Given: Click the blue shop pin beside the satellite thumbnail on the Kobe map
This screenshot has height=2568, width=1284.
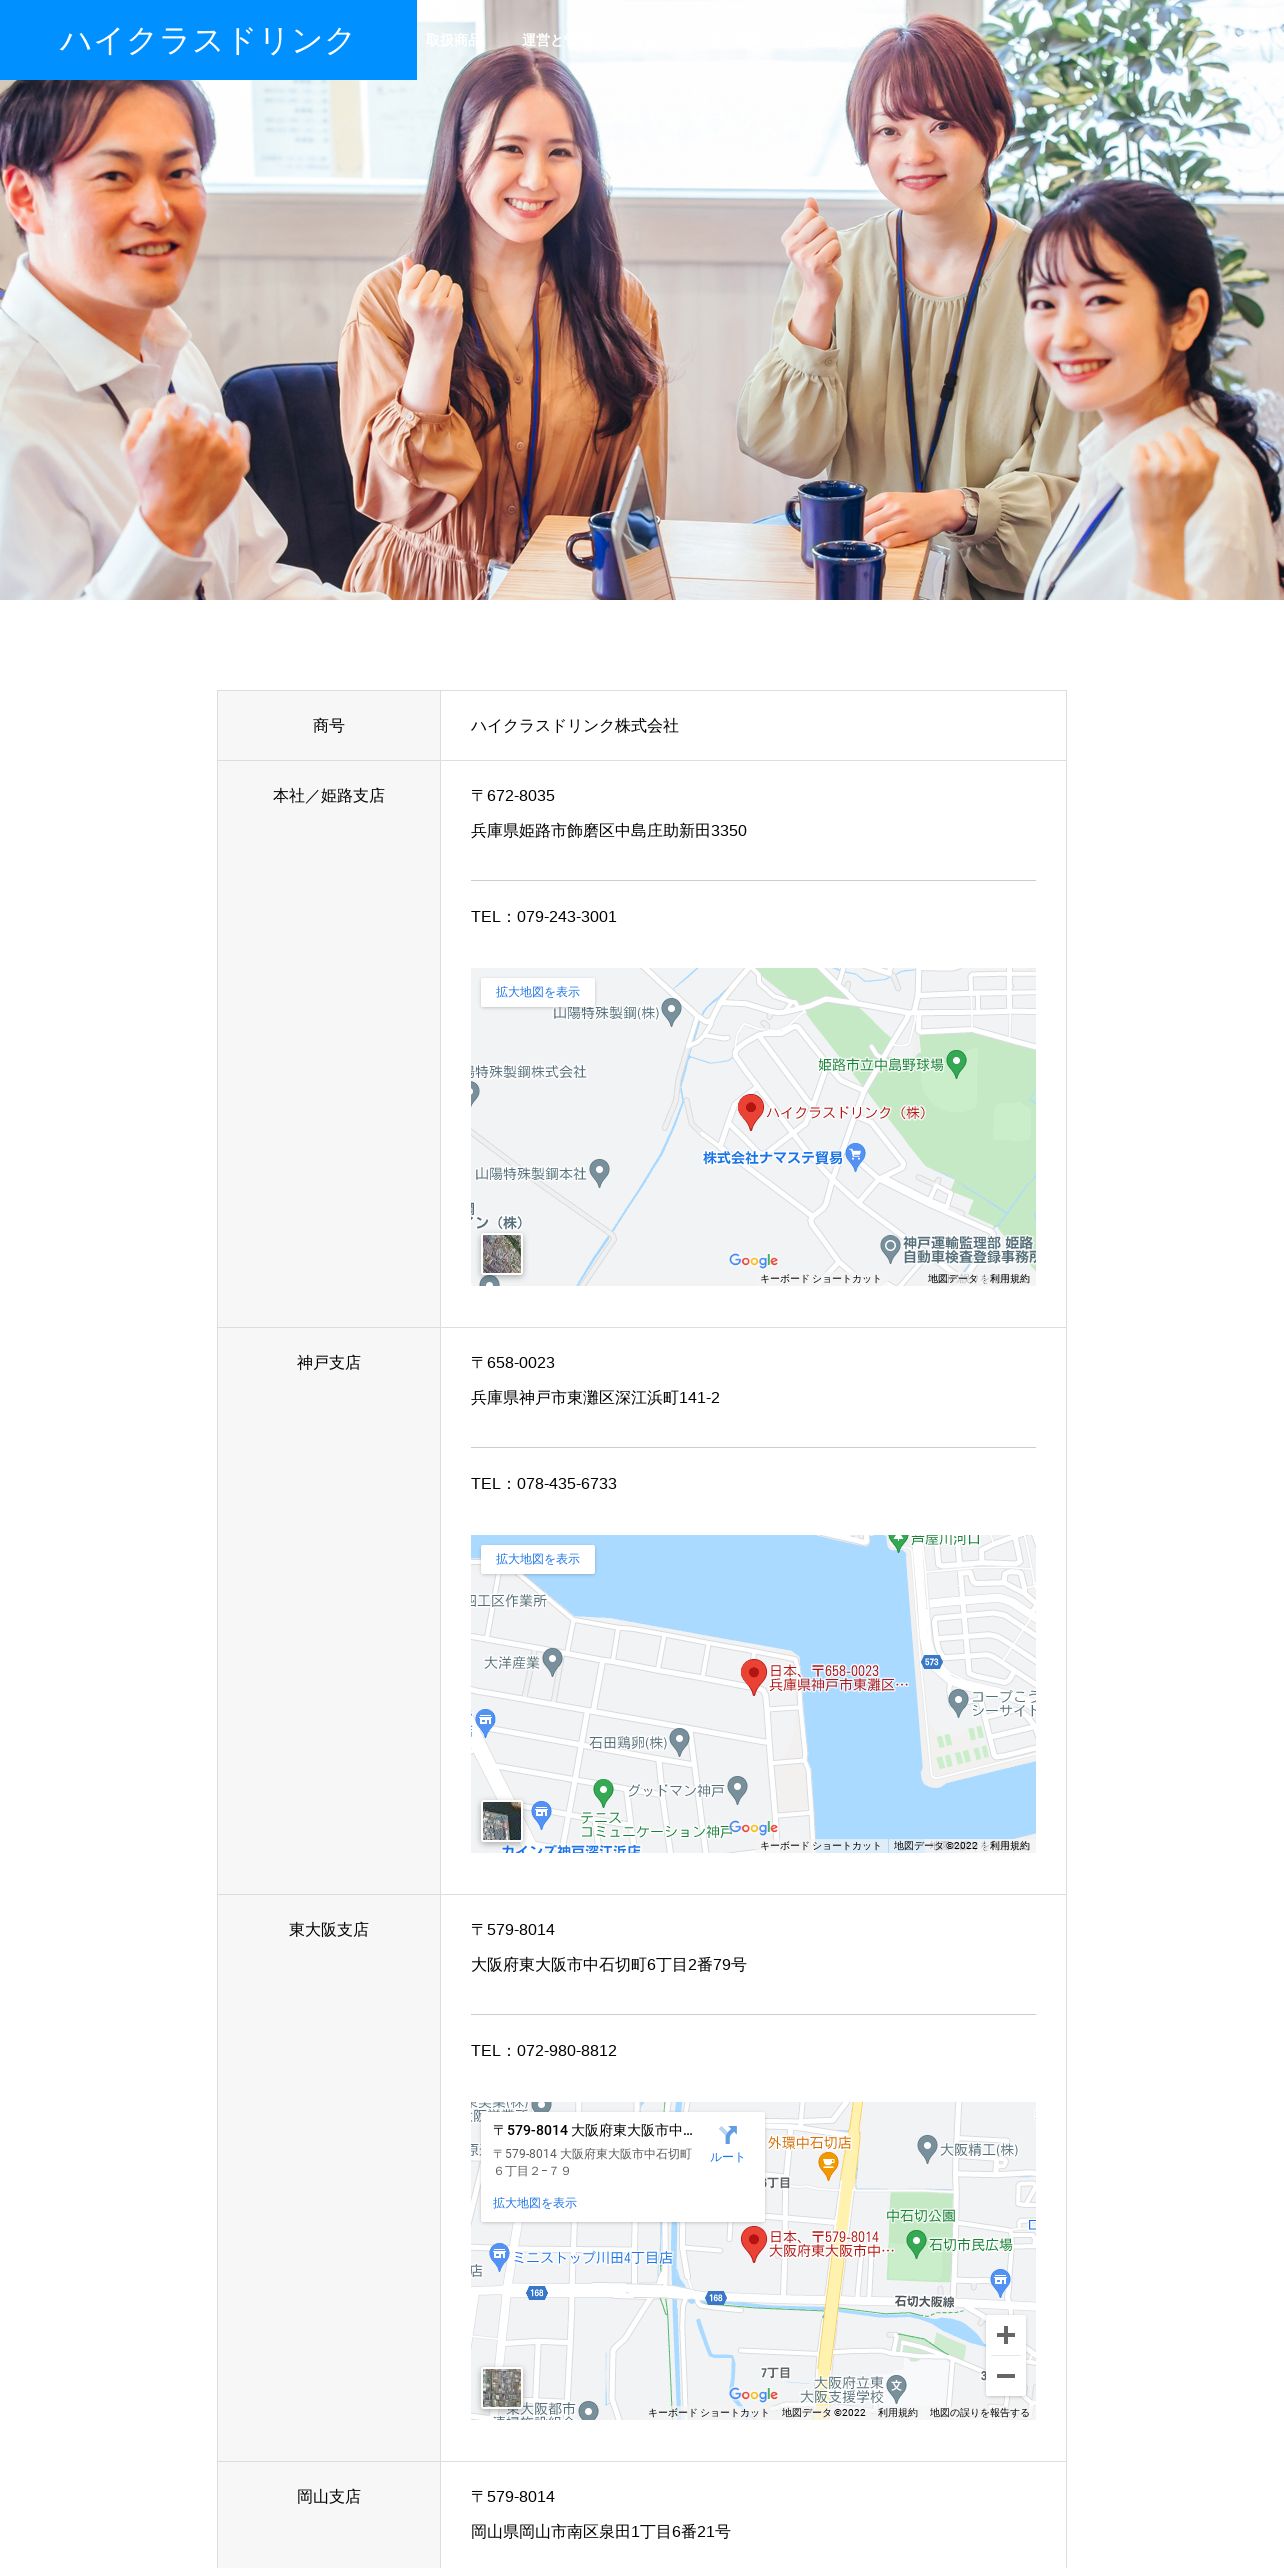Looking at the screenshot, I should coord(541,1813).
